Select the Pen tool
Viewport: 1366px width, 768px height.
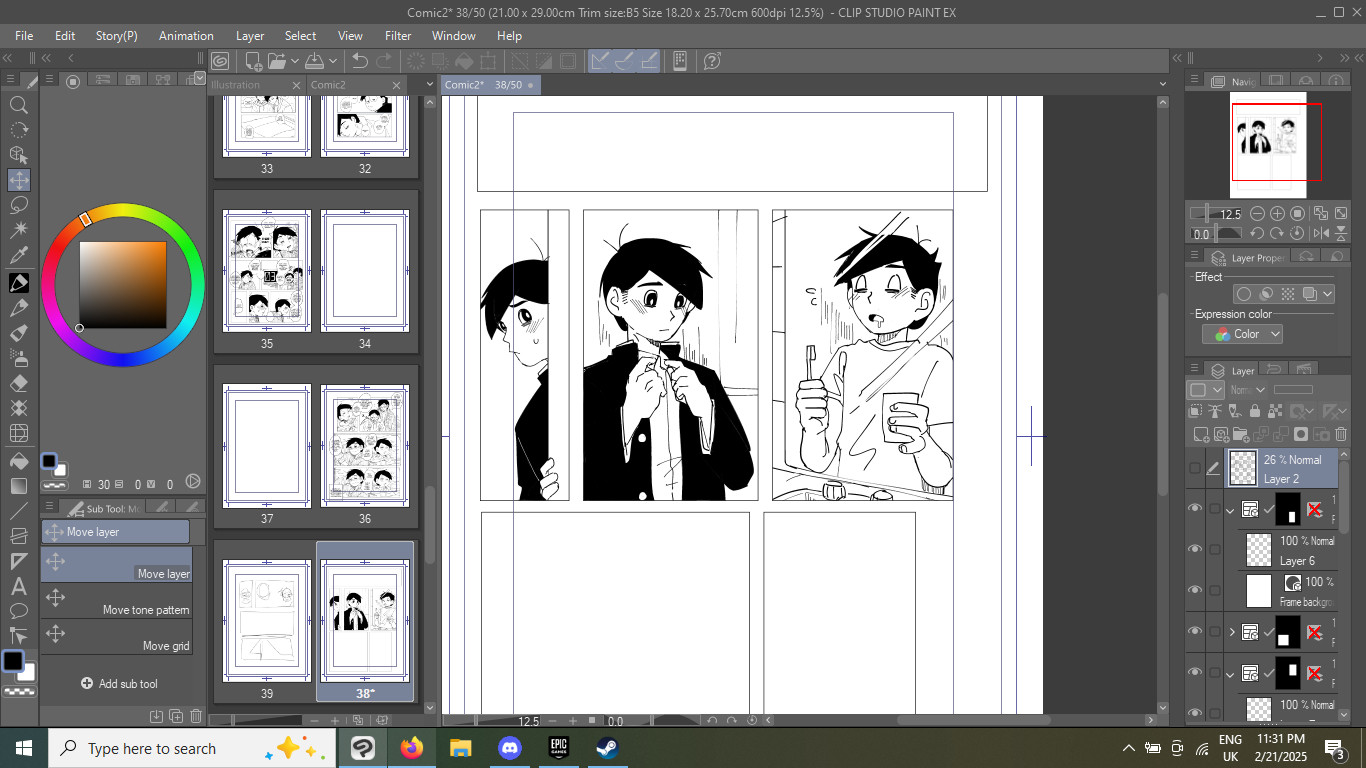coord(18,282)
